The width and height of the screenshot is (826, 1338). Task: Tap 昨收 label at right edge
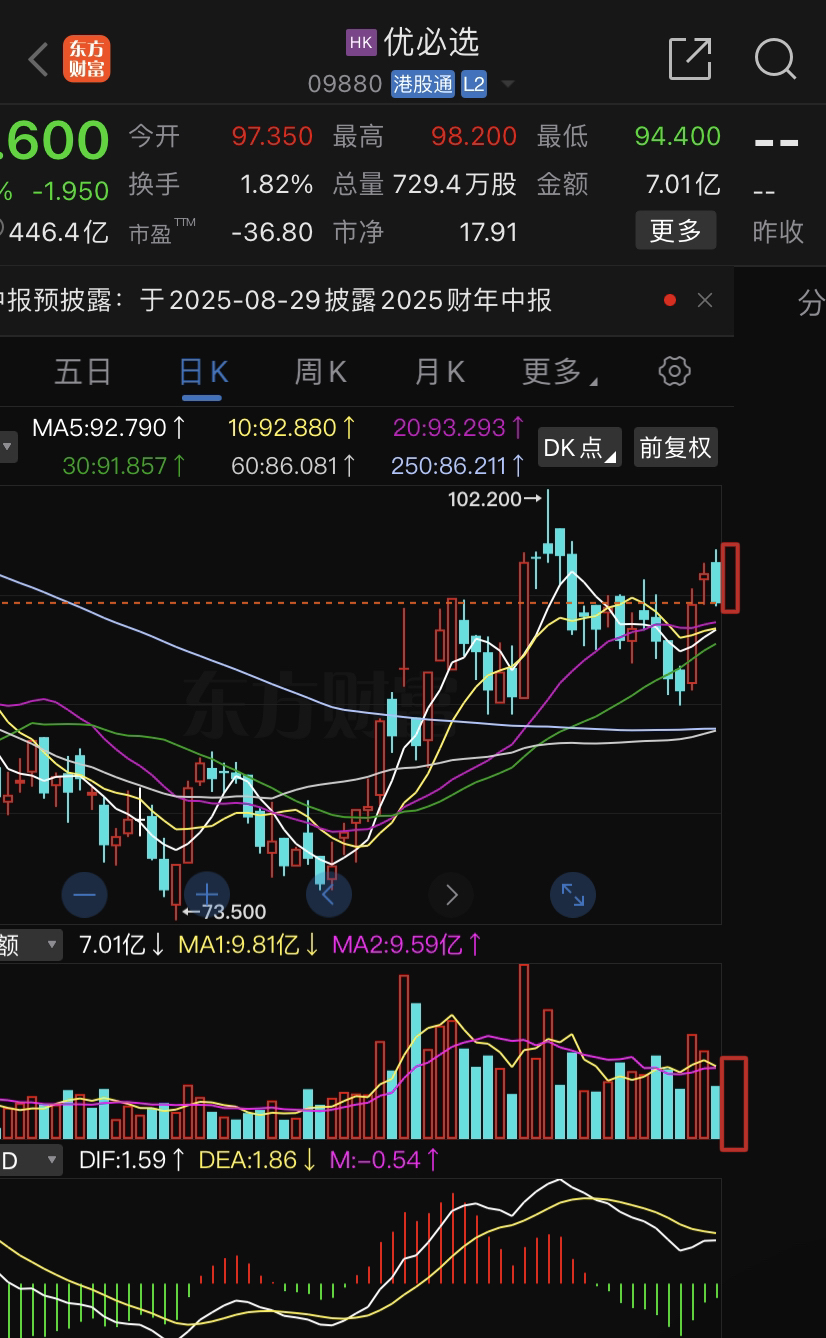(x=778, y=232)
